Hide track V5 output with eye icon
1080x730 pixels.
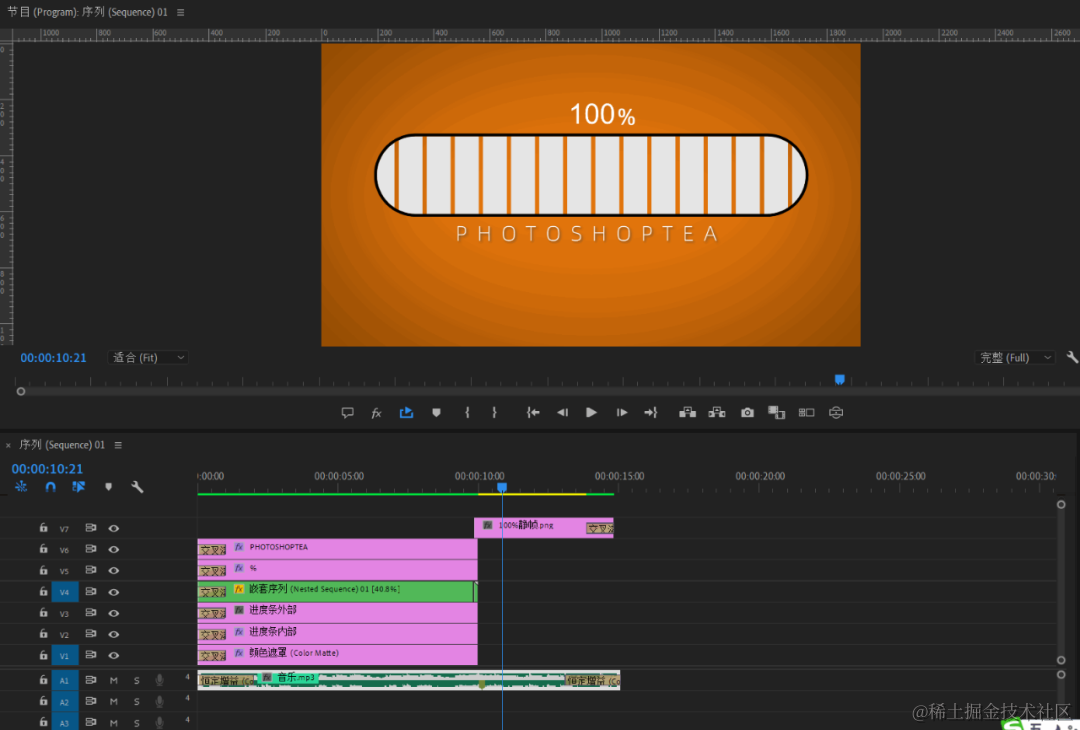114,570
